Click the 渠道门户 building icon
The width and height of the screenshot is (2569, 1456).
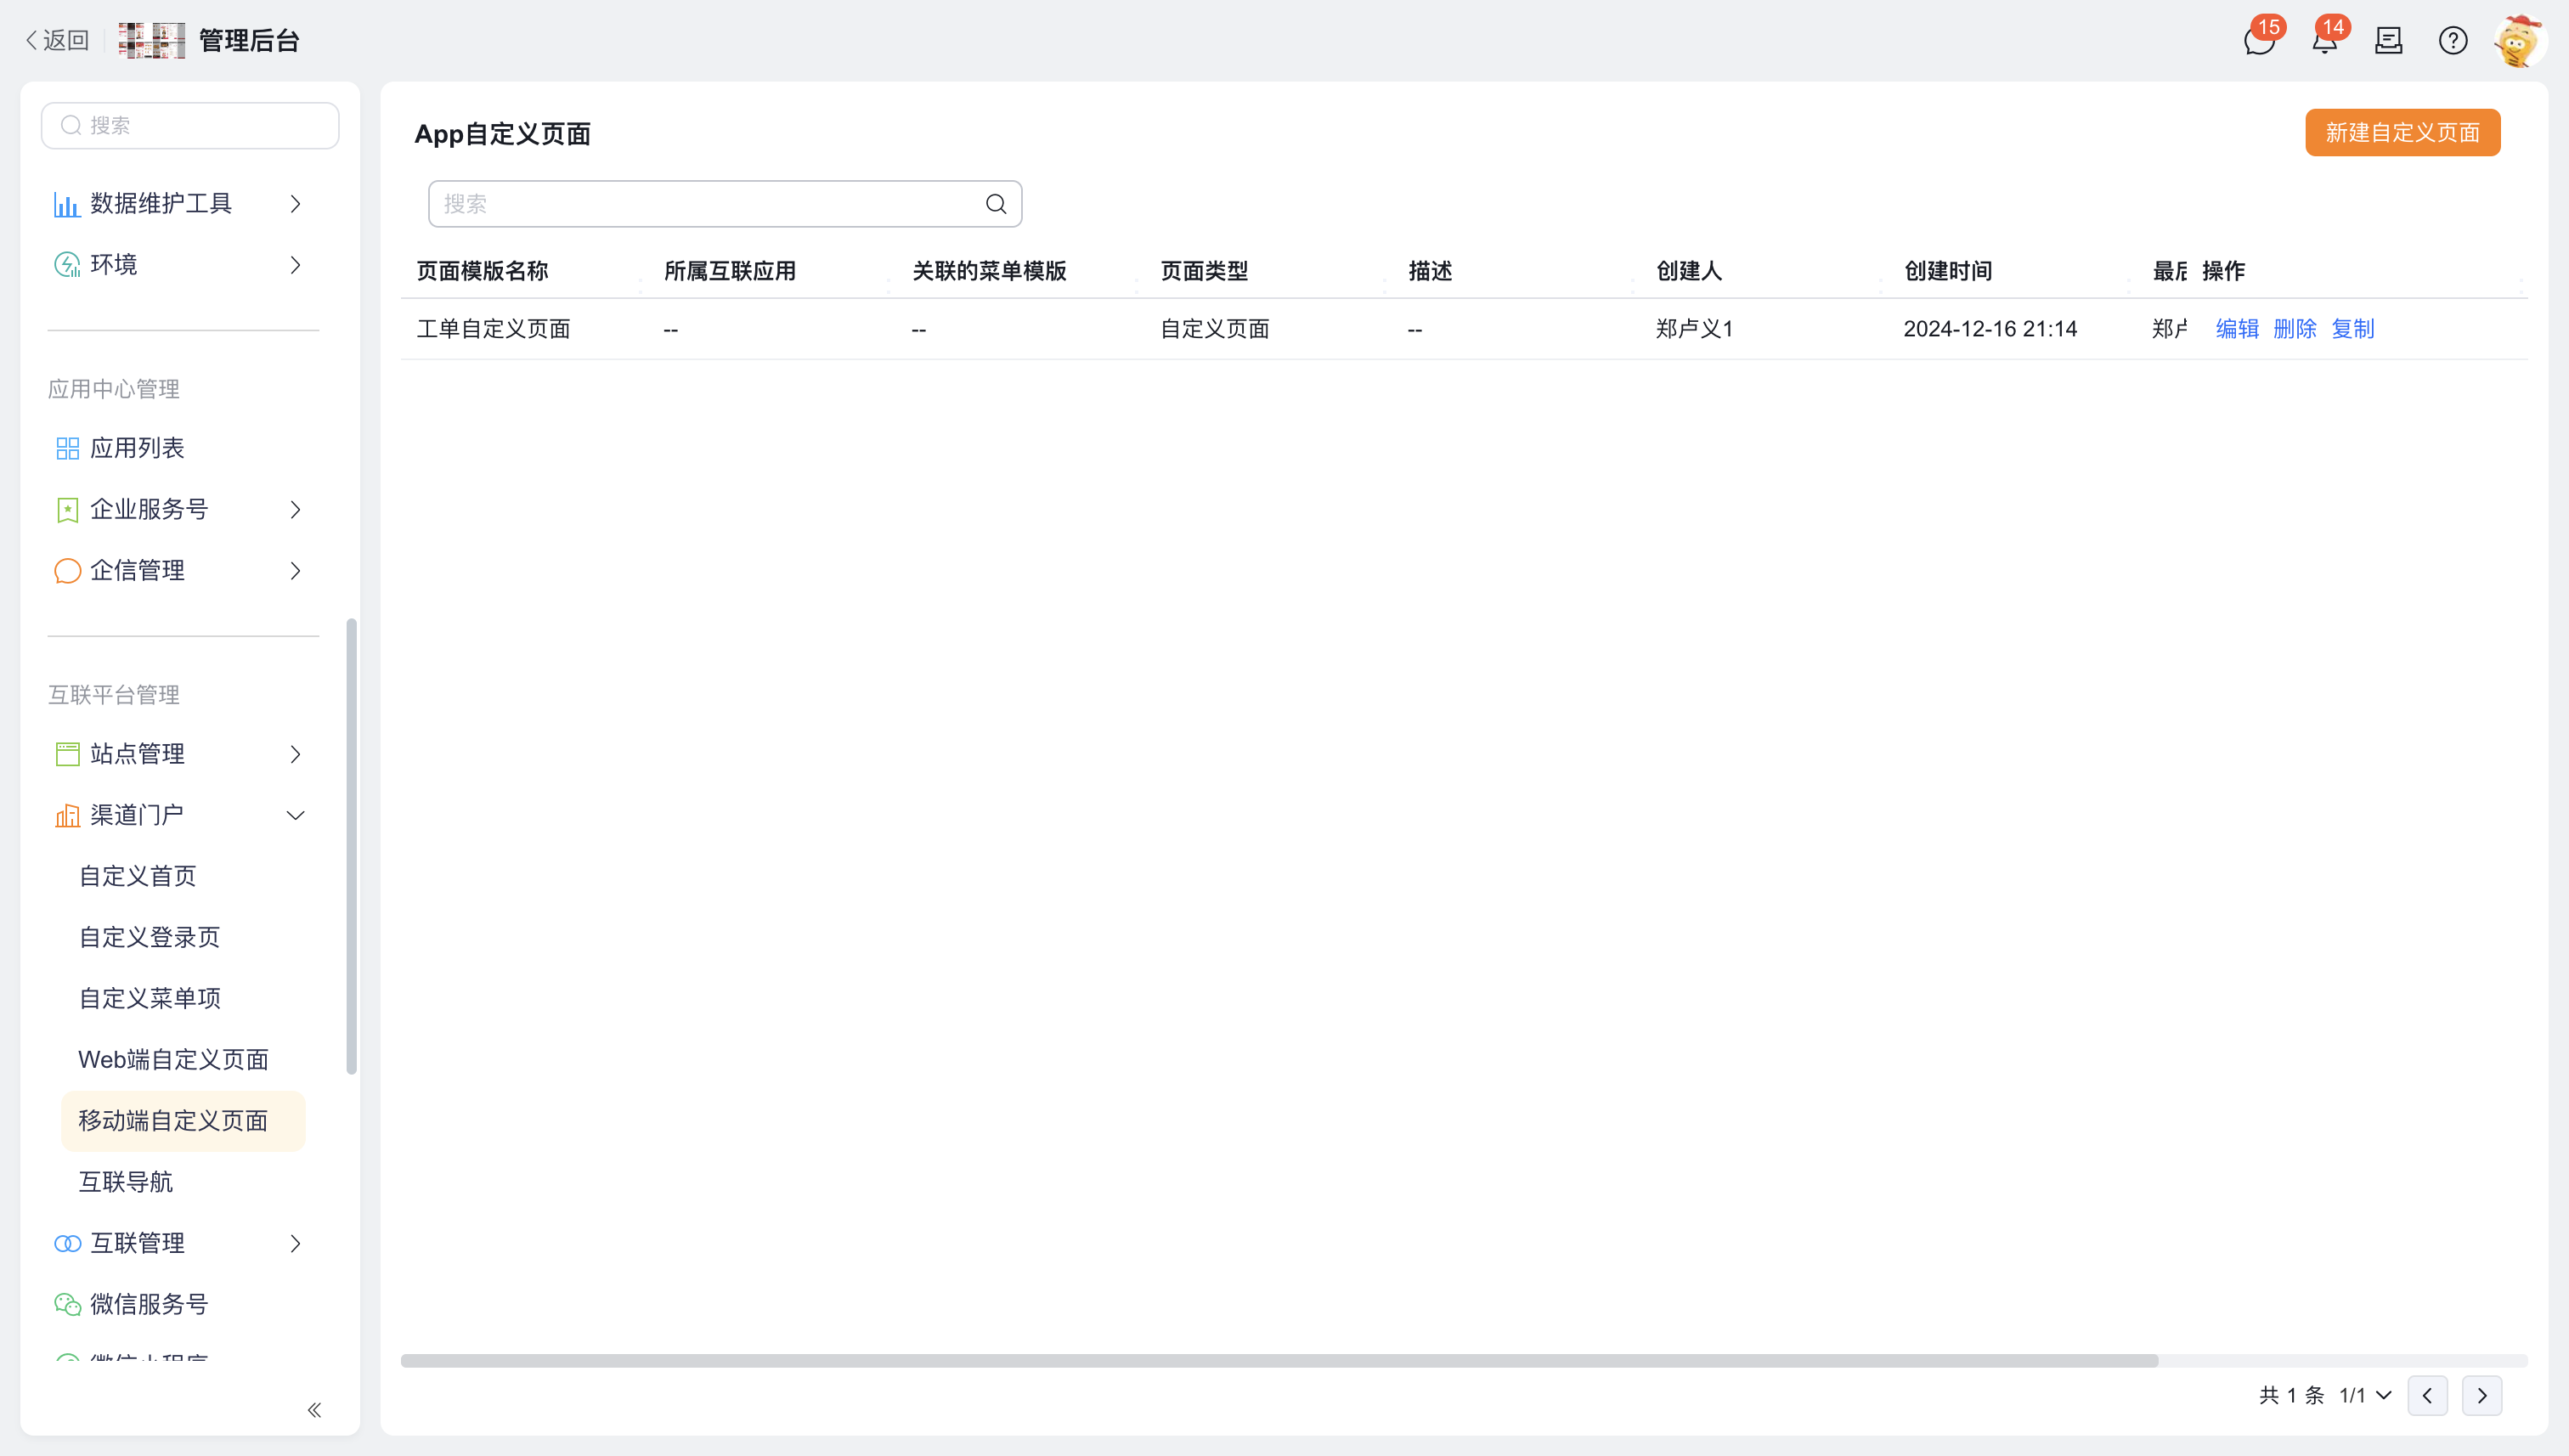point(67,816)
